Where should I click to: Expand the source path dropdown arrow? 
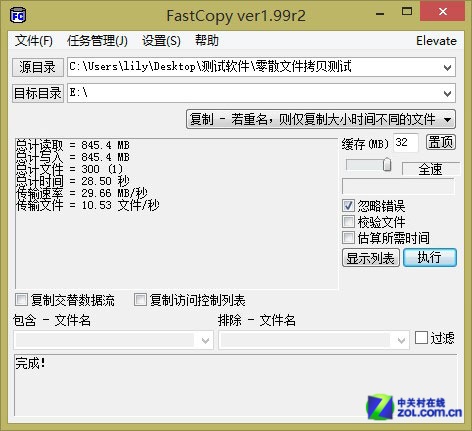pos(447,68)
